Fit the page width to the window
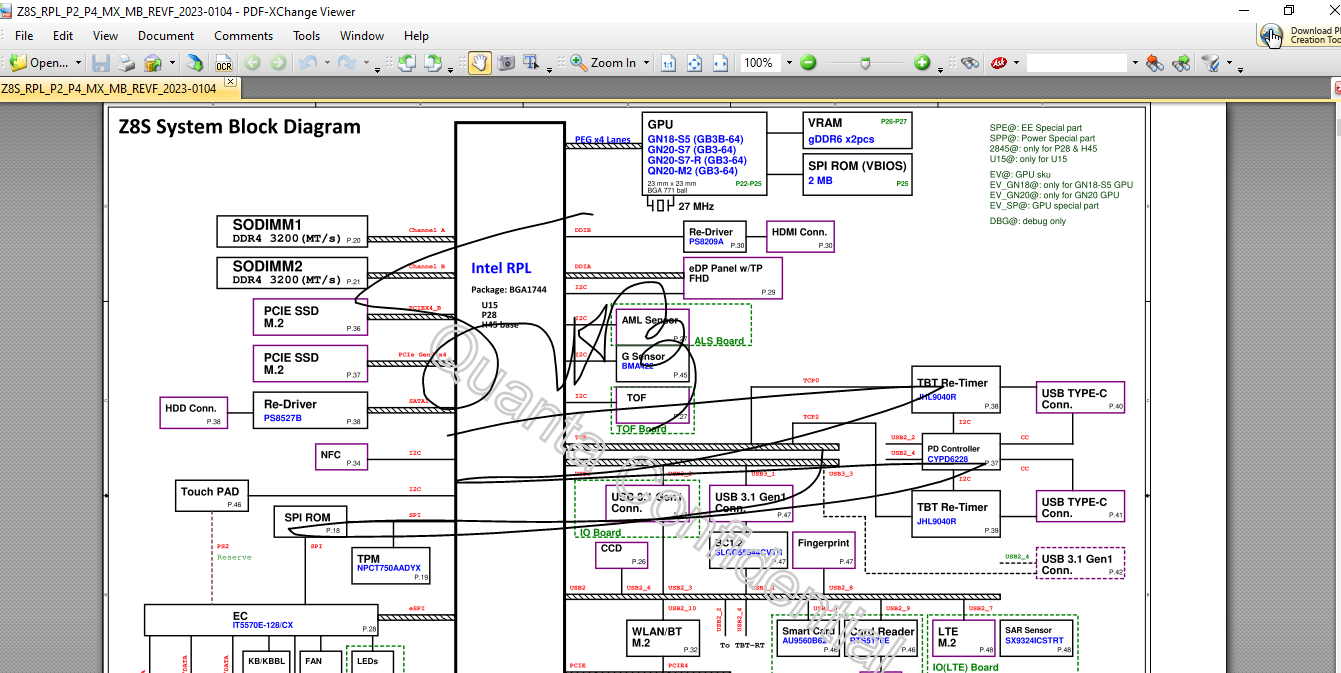Image resolution: width=1341 pixels, height=673 pixels. (721, 63)
